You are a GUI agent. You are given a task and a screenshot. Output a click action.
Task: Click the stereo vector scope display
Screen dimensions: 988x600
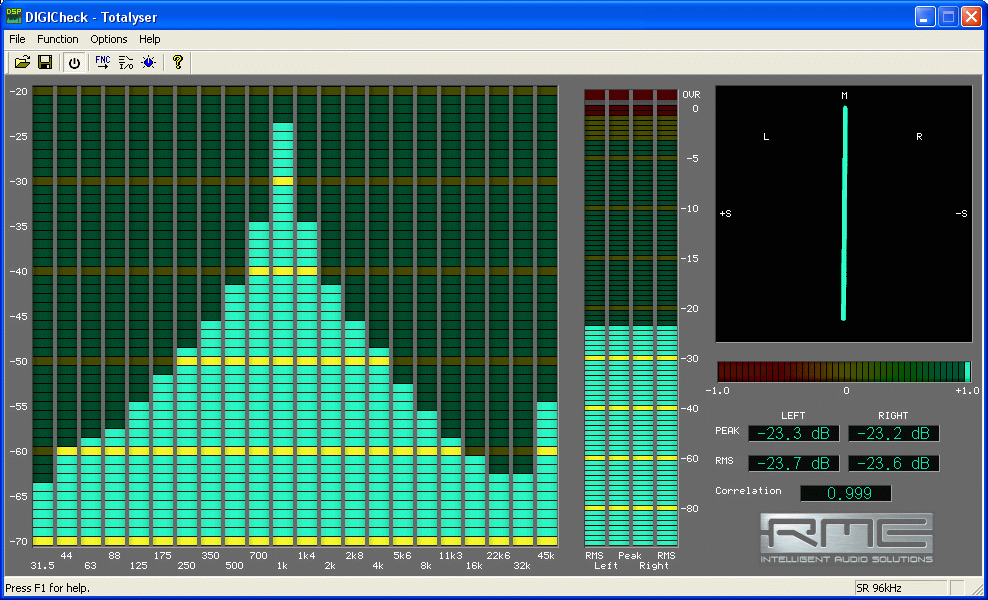tap(844, 214)
